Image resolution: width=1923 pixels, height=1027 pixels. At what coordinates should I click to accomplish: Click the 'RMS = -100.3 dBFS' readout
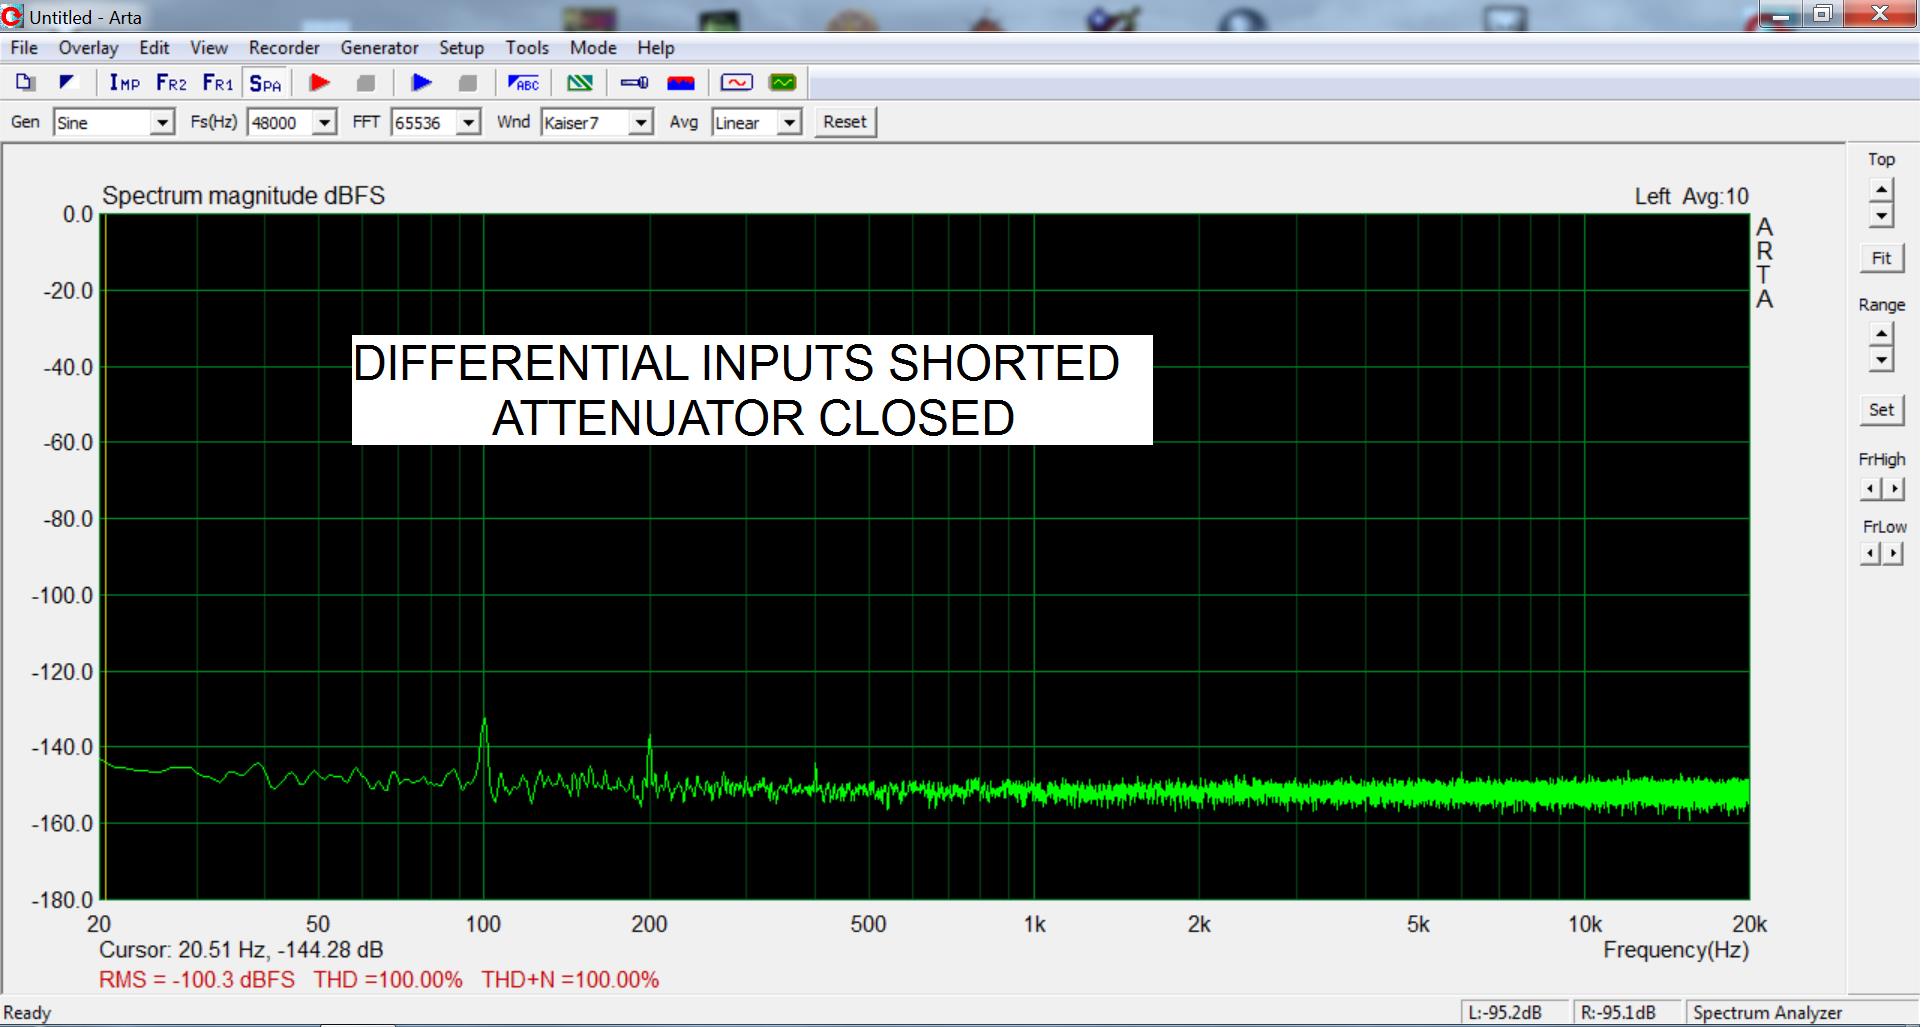[197, 980]
